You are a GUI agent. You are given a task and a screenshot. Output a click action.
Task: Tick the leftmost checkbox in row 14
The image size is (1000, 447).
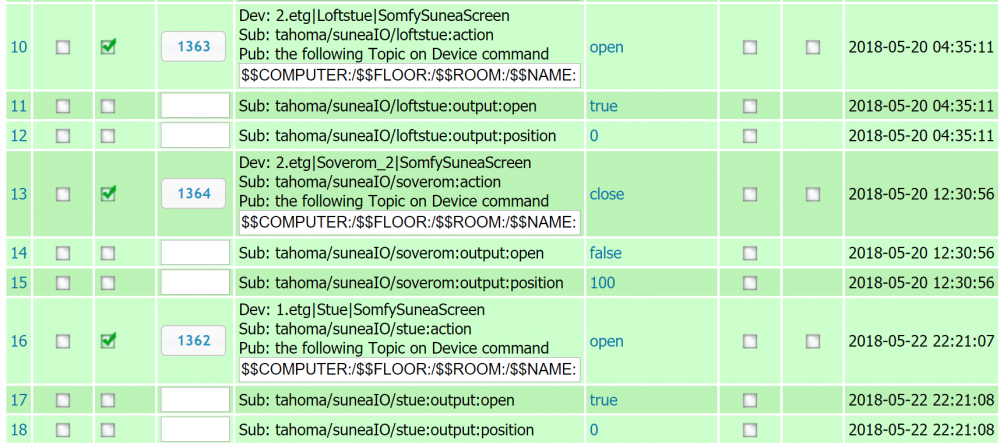tap(63, 253)
